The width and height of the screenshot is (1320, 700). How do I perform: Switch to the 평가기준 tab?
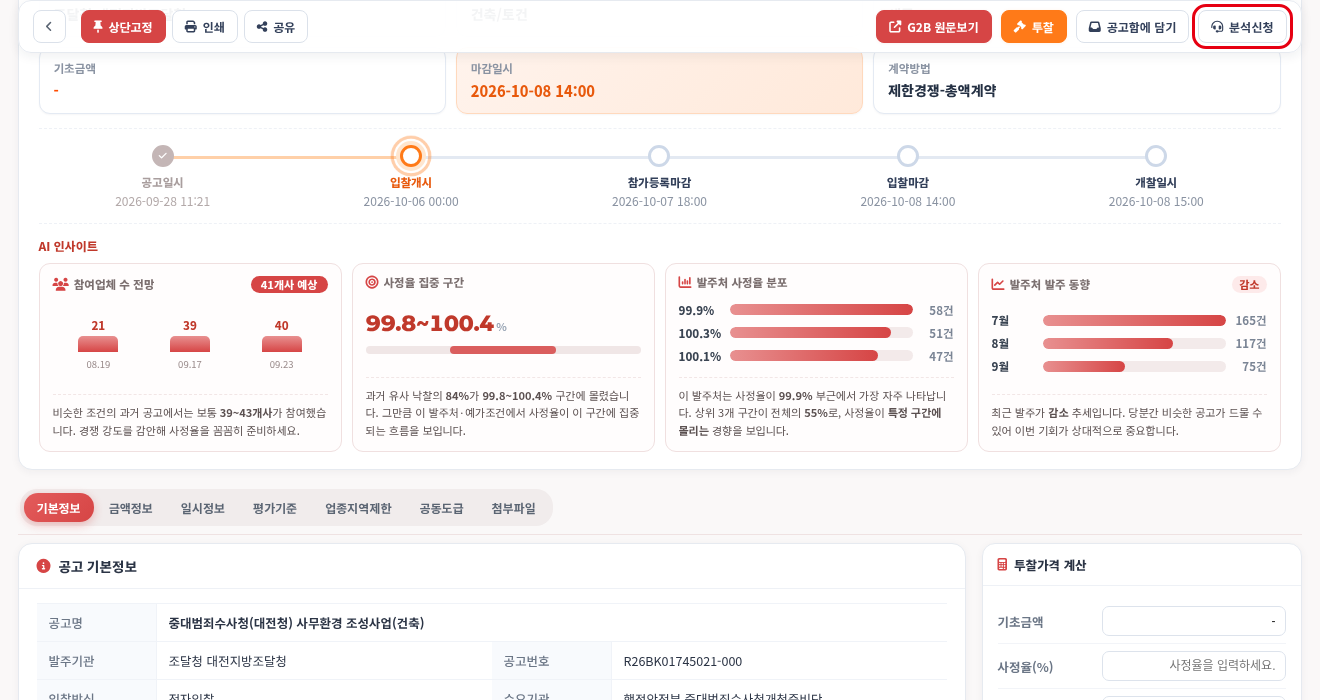coord(275,508)
